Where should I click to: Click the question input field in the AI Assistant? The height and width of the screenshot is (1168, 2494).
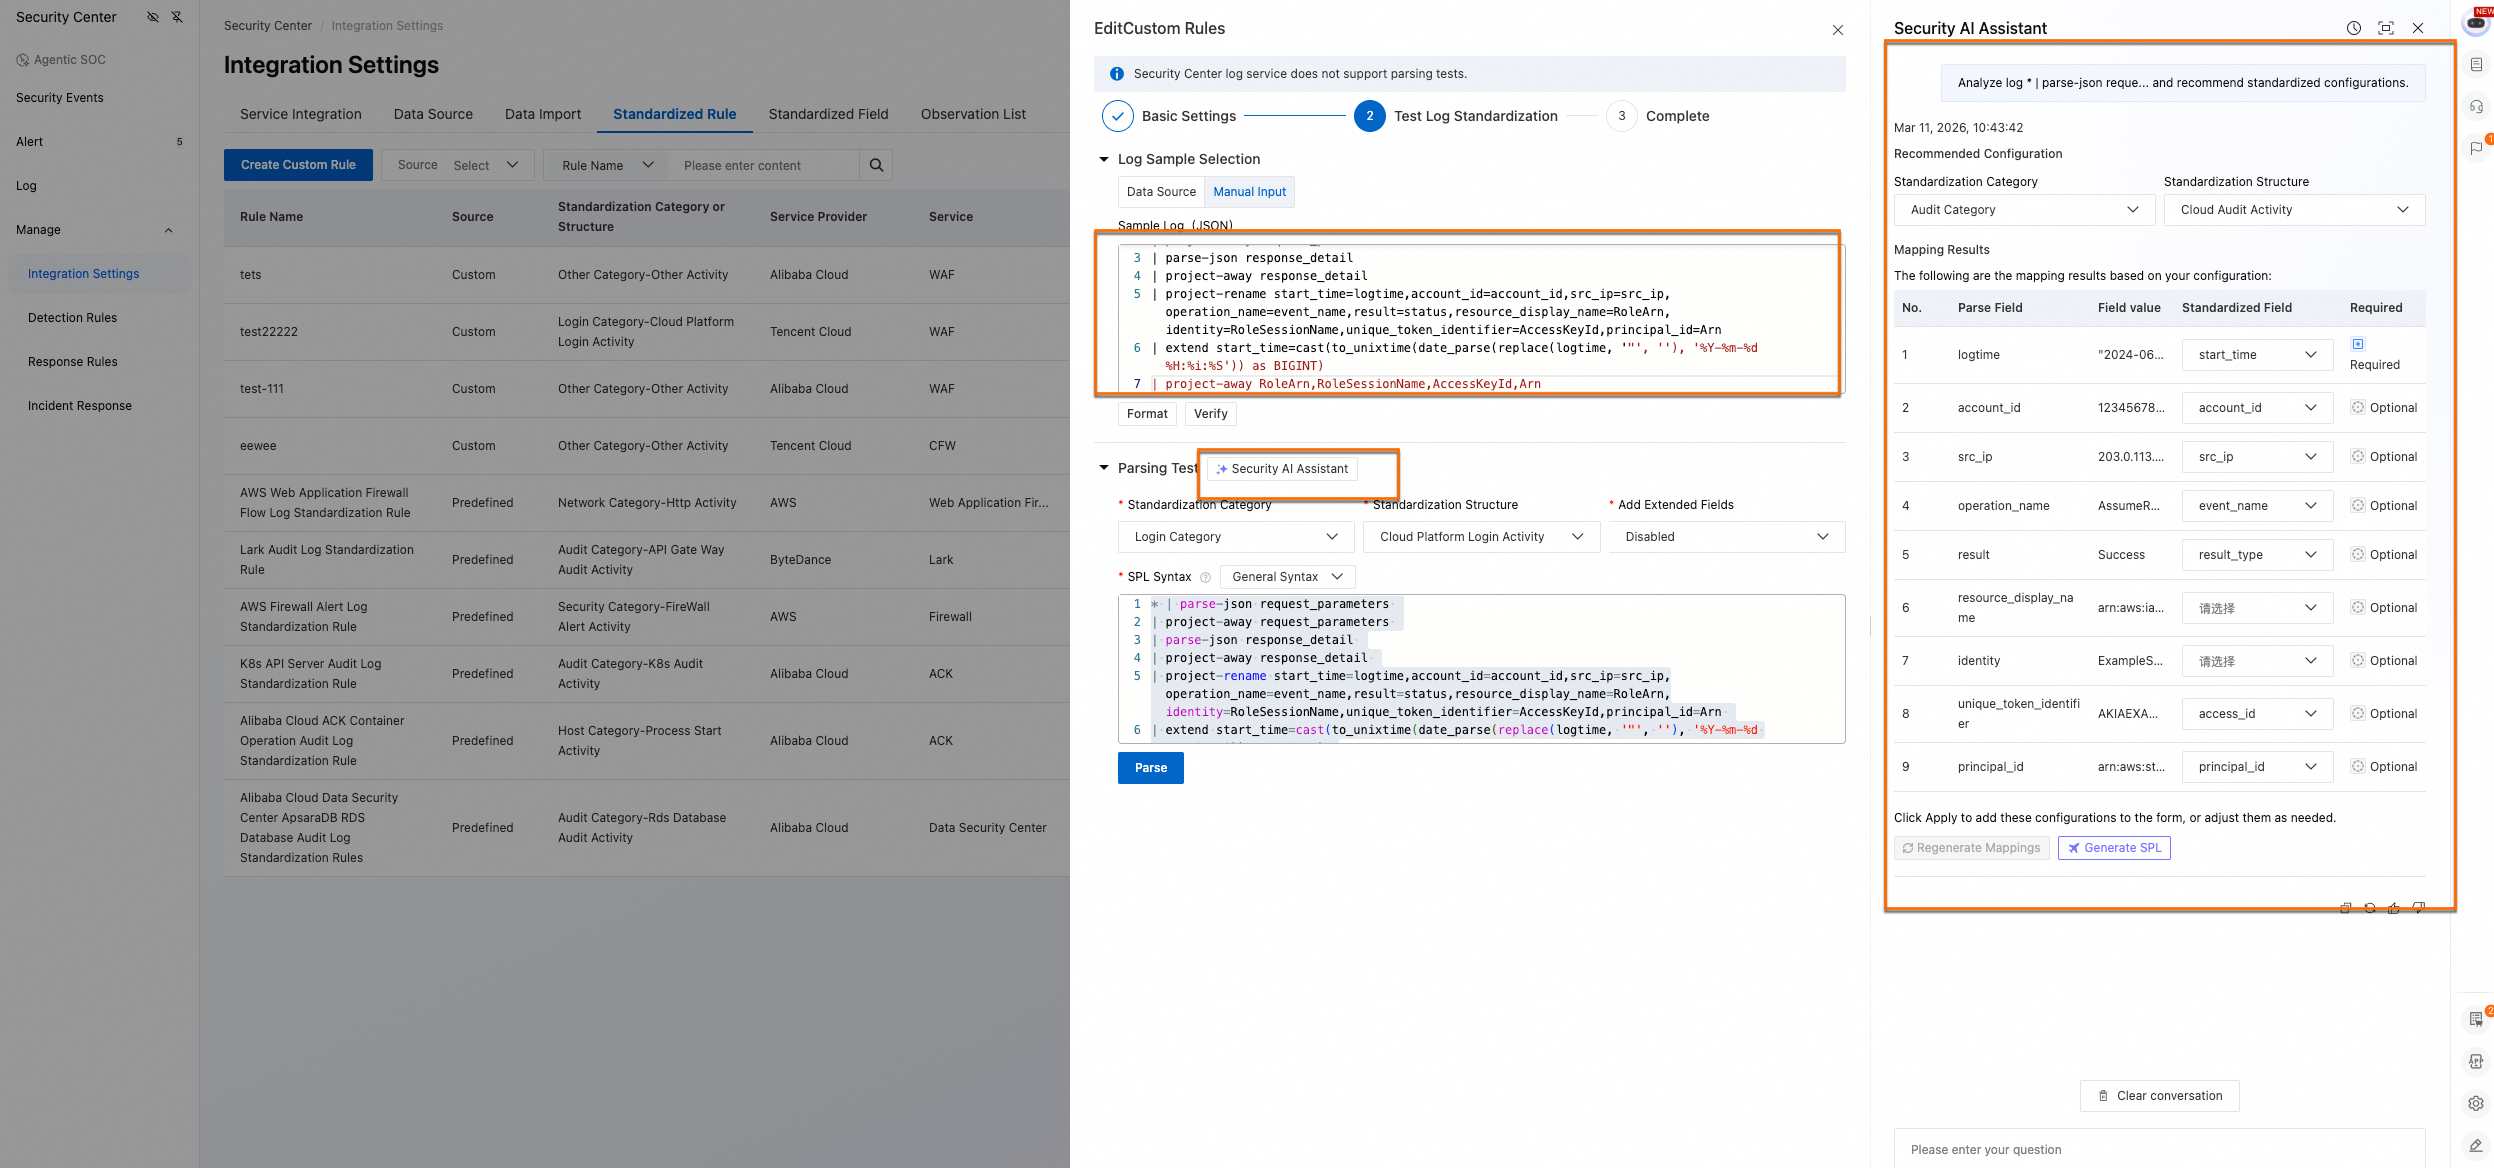click(x=2158, y=1149)
